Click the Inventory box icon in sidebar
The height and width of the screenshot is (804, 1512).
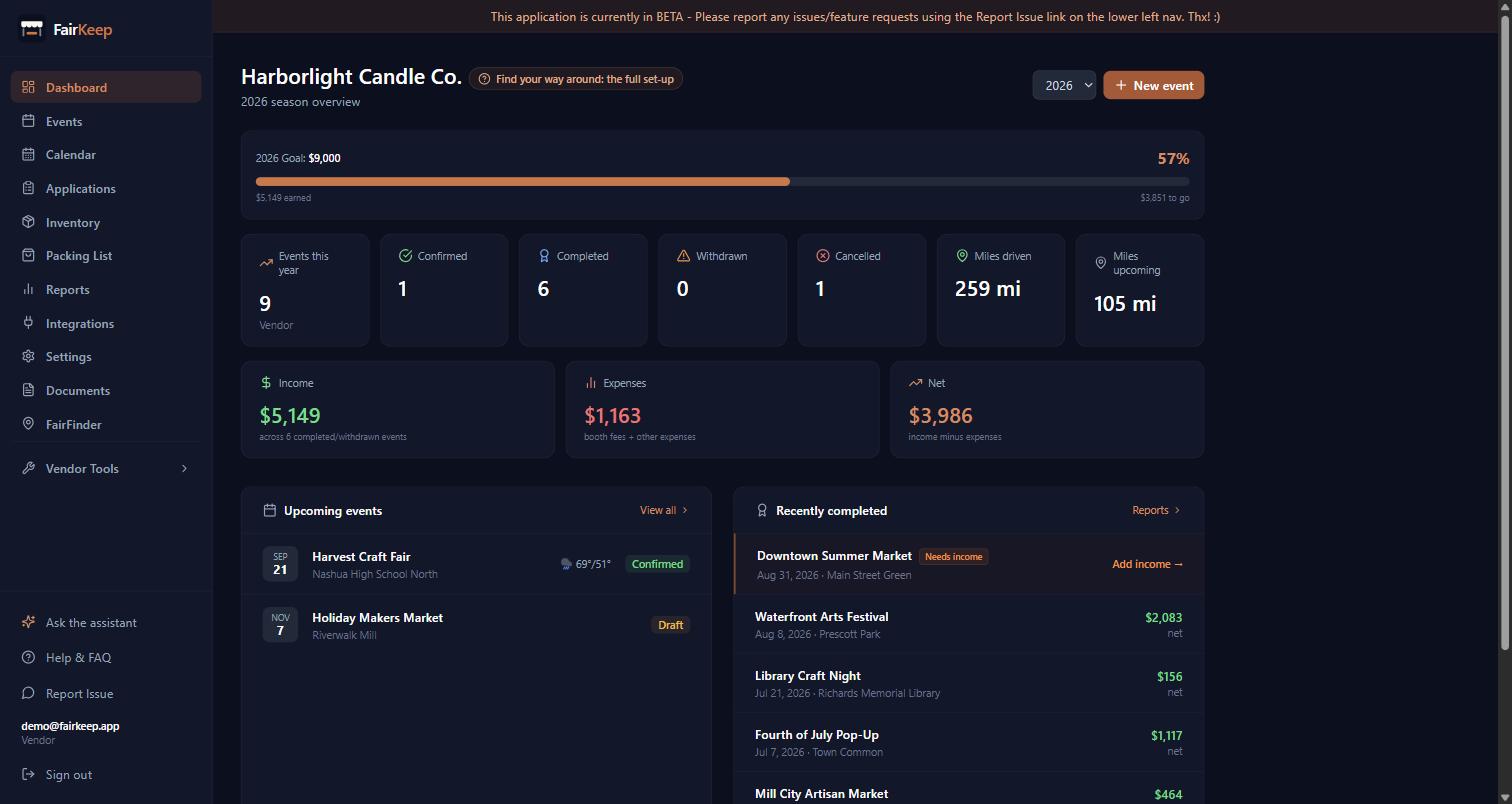click(x=28, y=222)
